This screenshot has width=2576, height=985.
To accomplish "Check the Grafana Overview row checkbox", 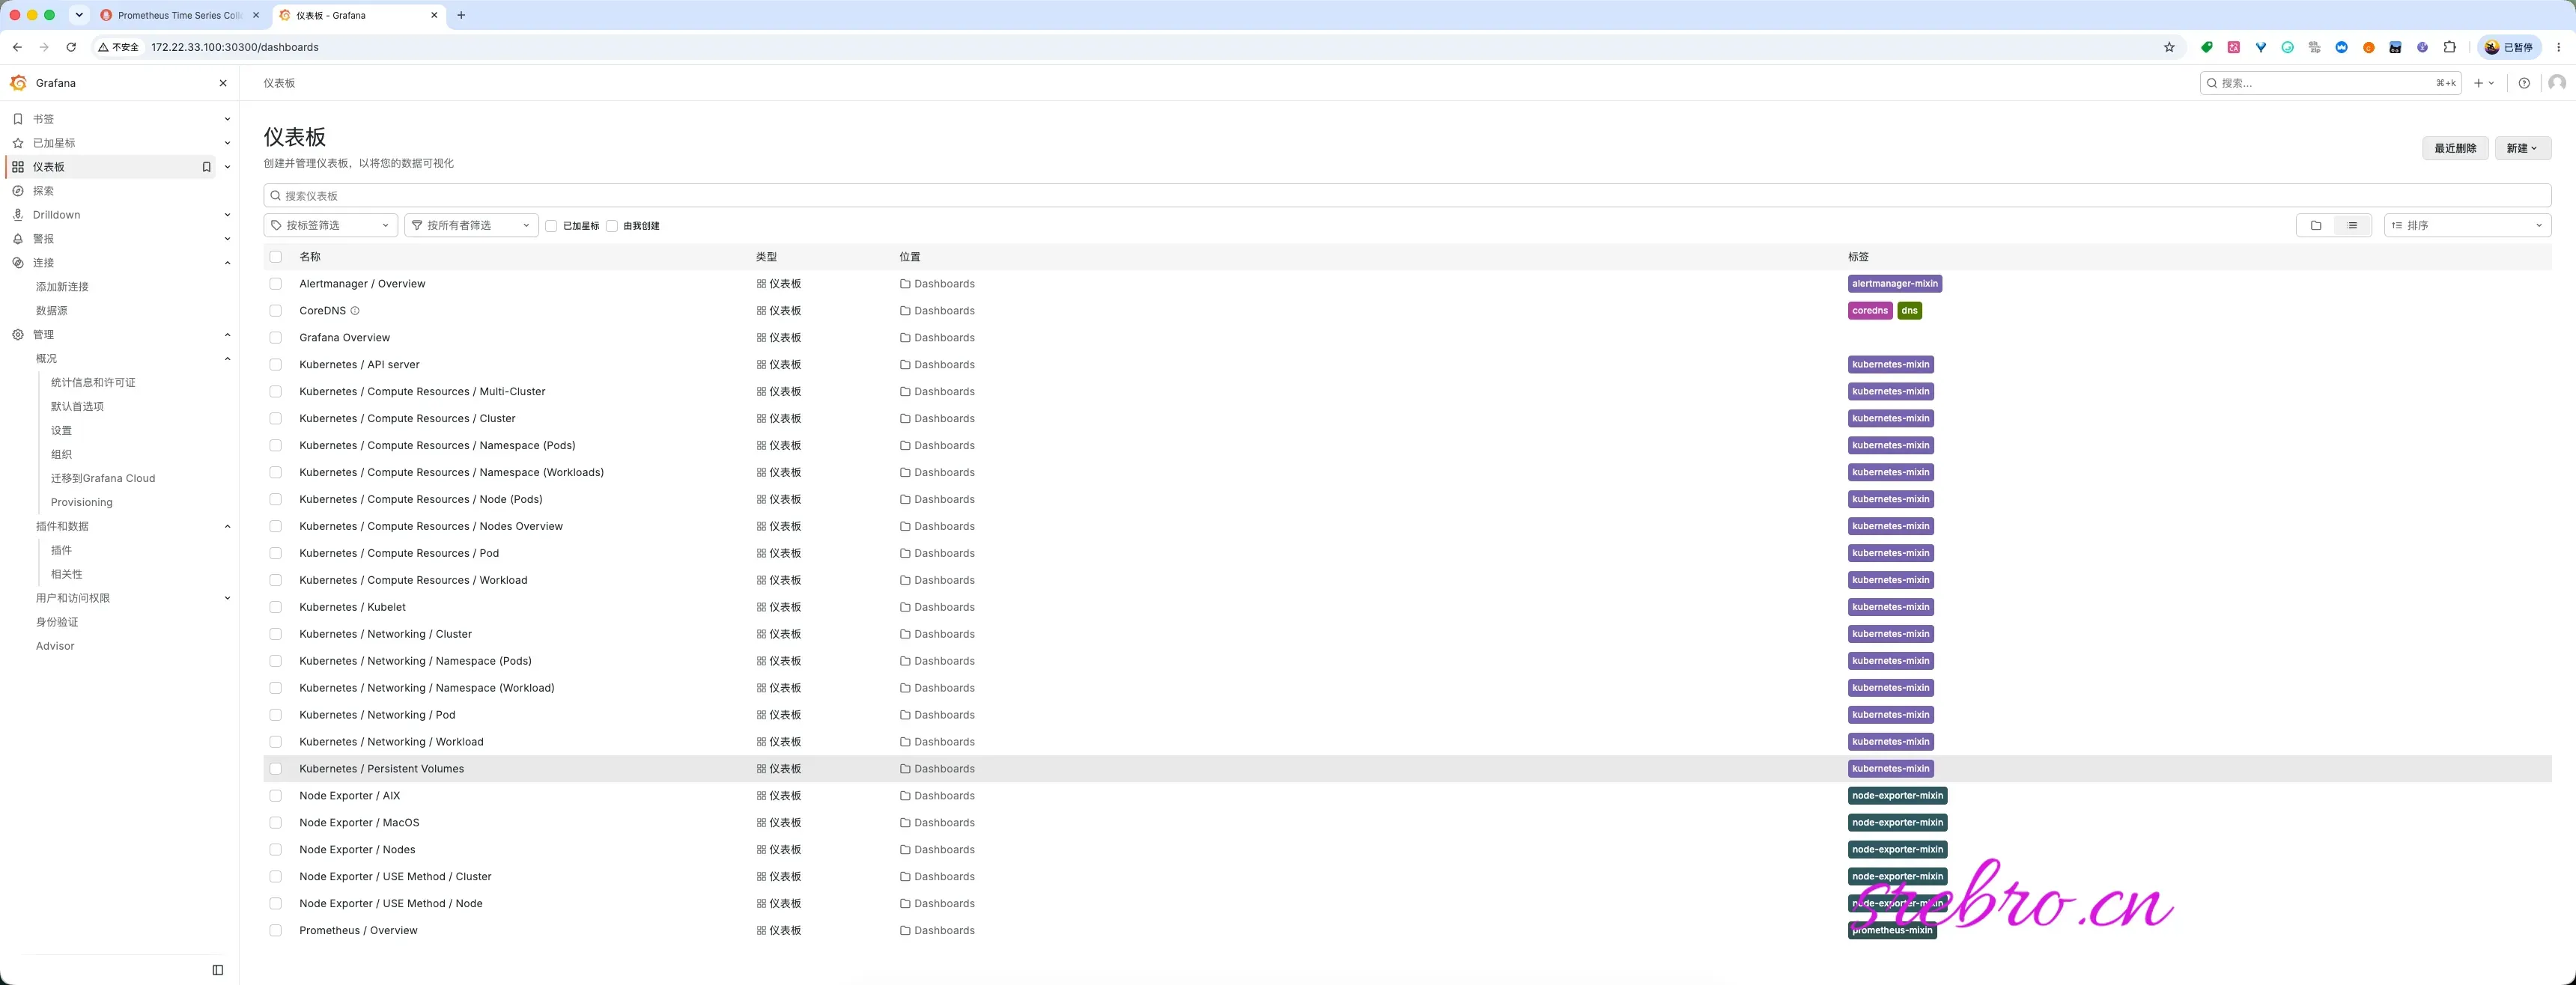I will [276, 338].
